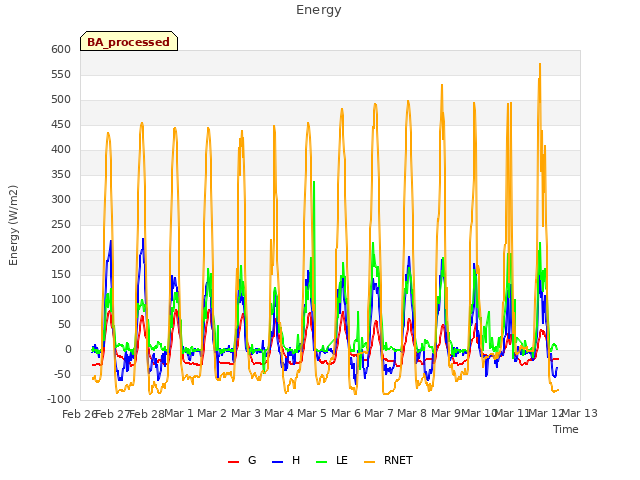640x480 pixels.
Task: Toggle the RNET series in legend
Action: pyautogui.click(x=388, y=460)
